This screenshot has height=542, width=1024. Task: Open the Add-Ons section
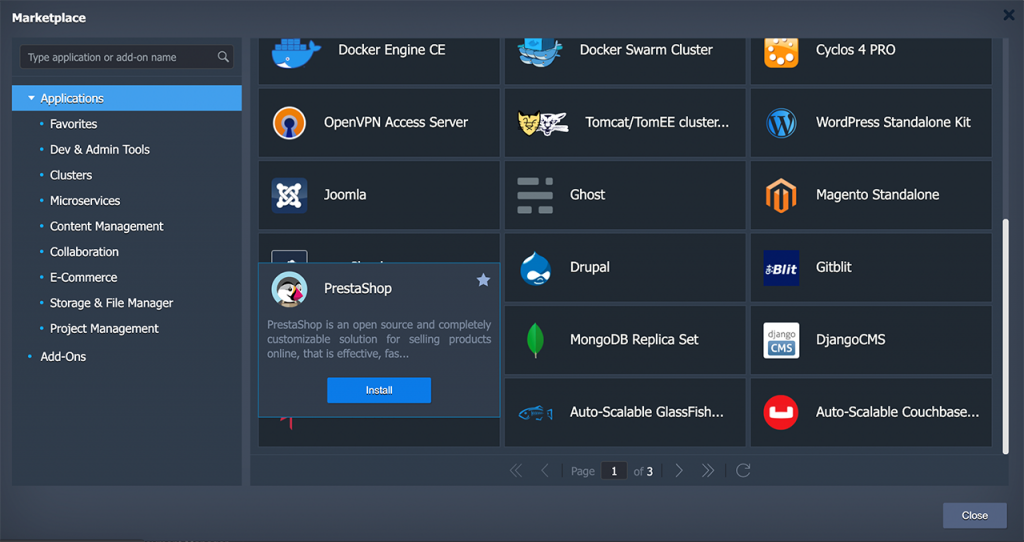click(63, 357)
